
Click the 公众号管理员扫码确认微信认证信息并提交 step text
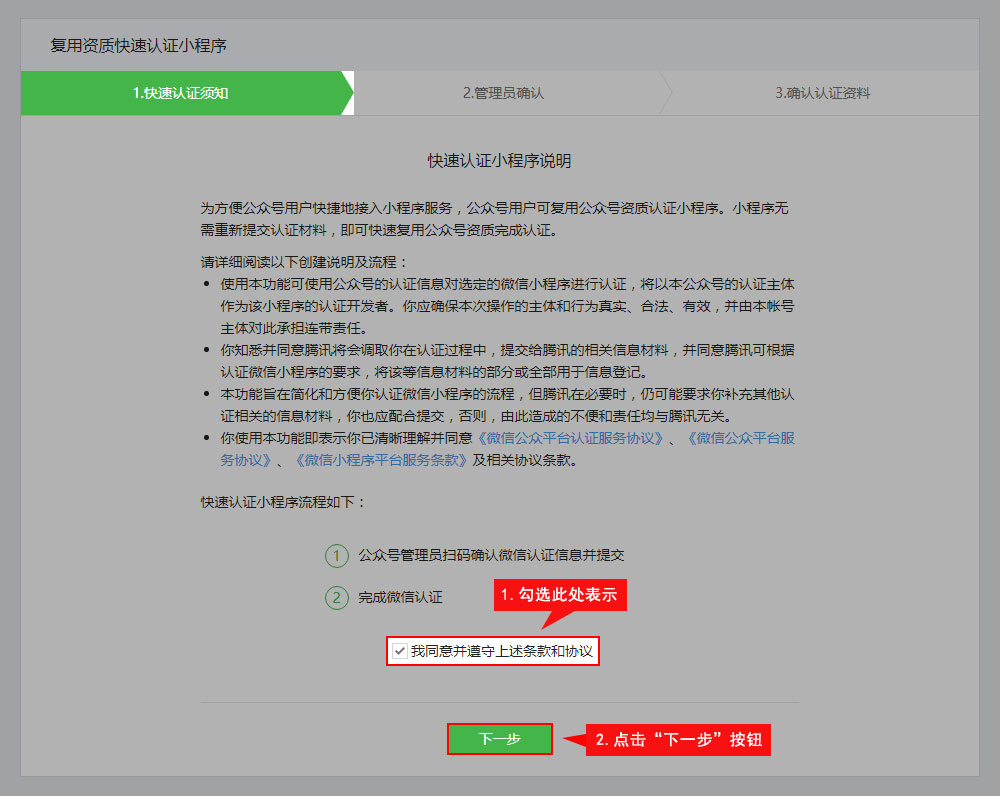pyautogui.click(x=491, y=555)
